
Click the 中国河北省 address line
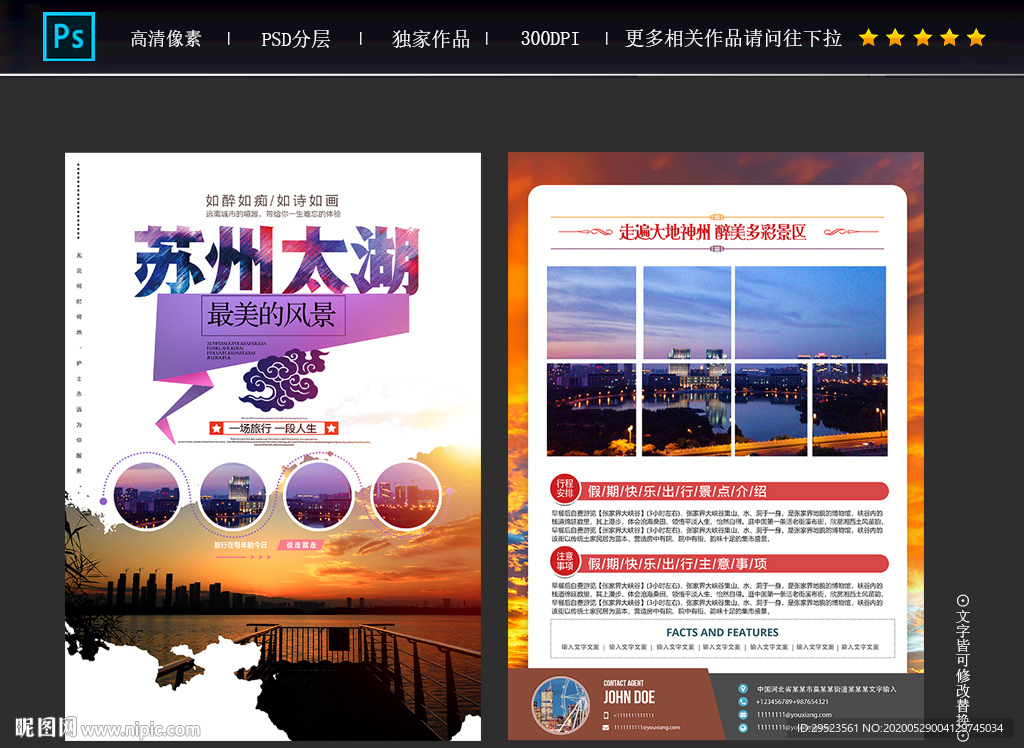click(x=827, y=689)
